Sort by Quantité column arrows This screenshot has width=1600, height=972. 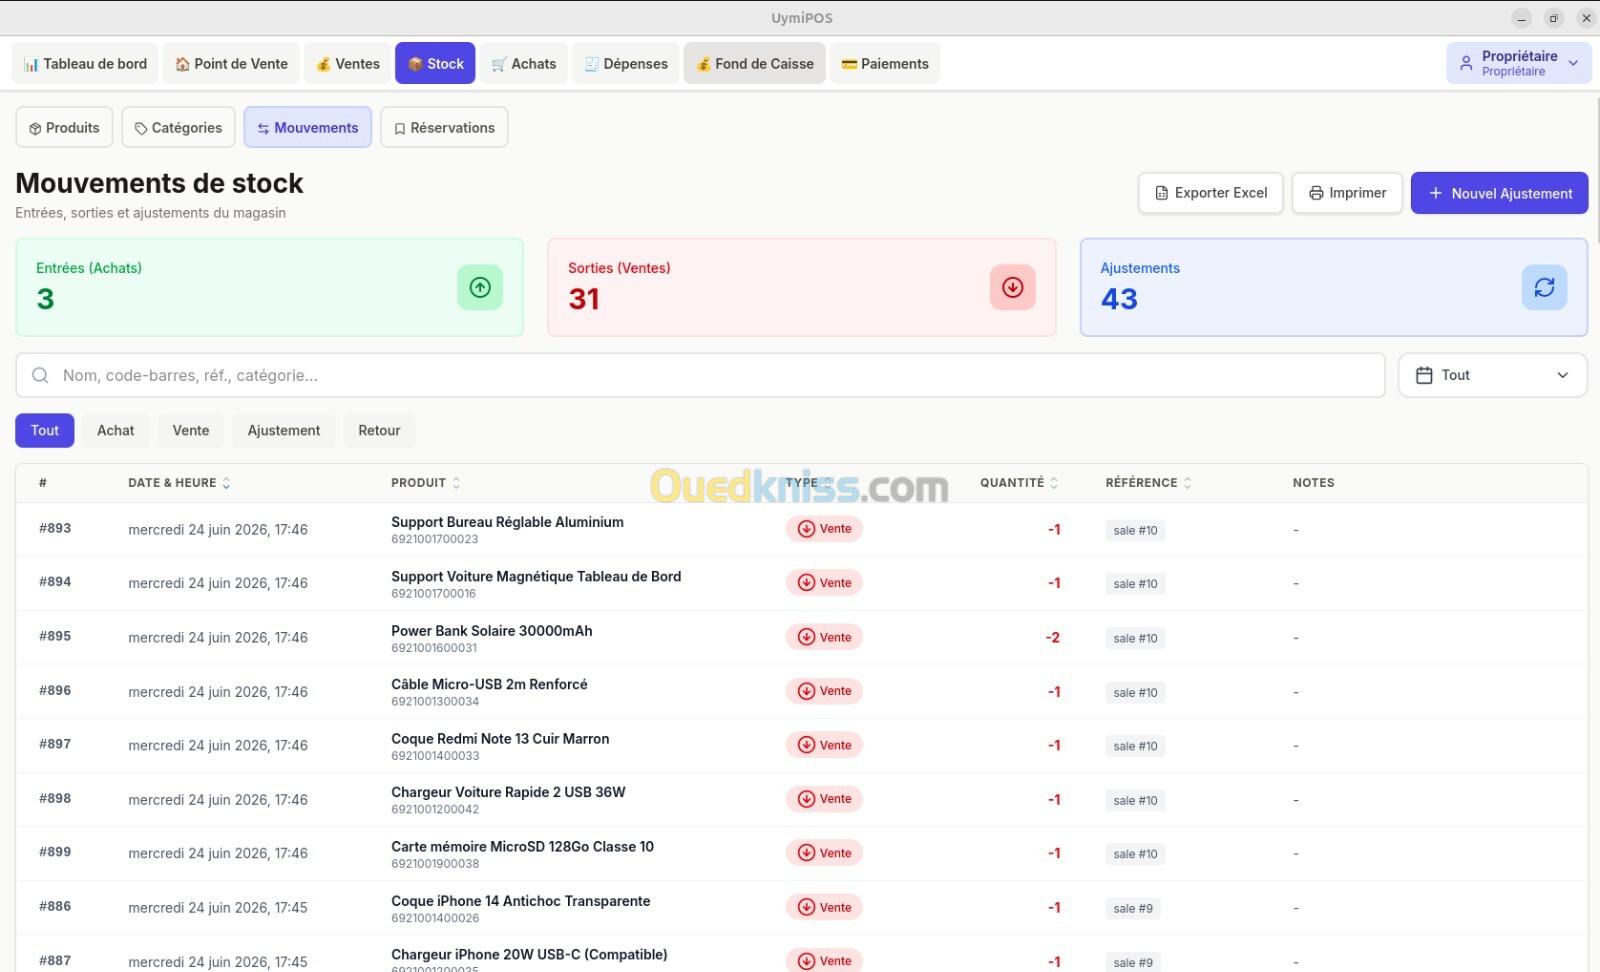1054,483
